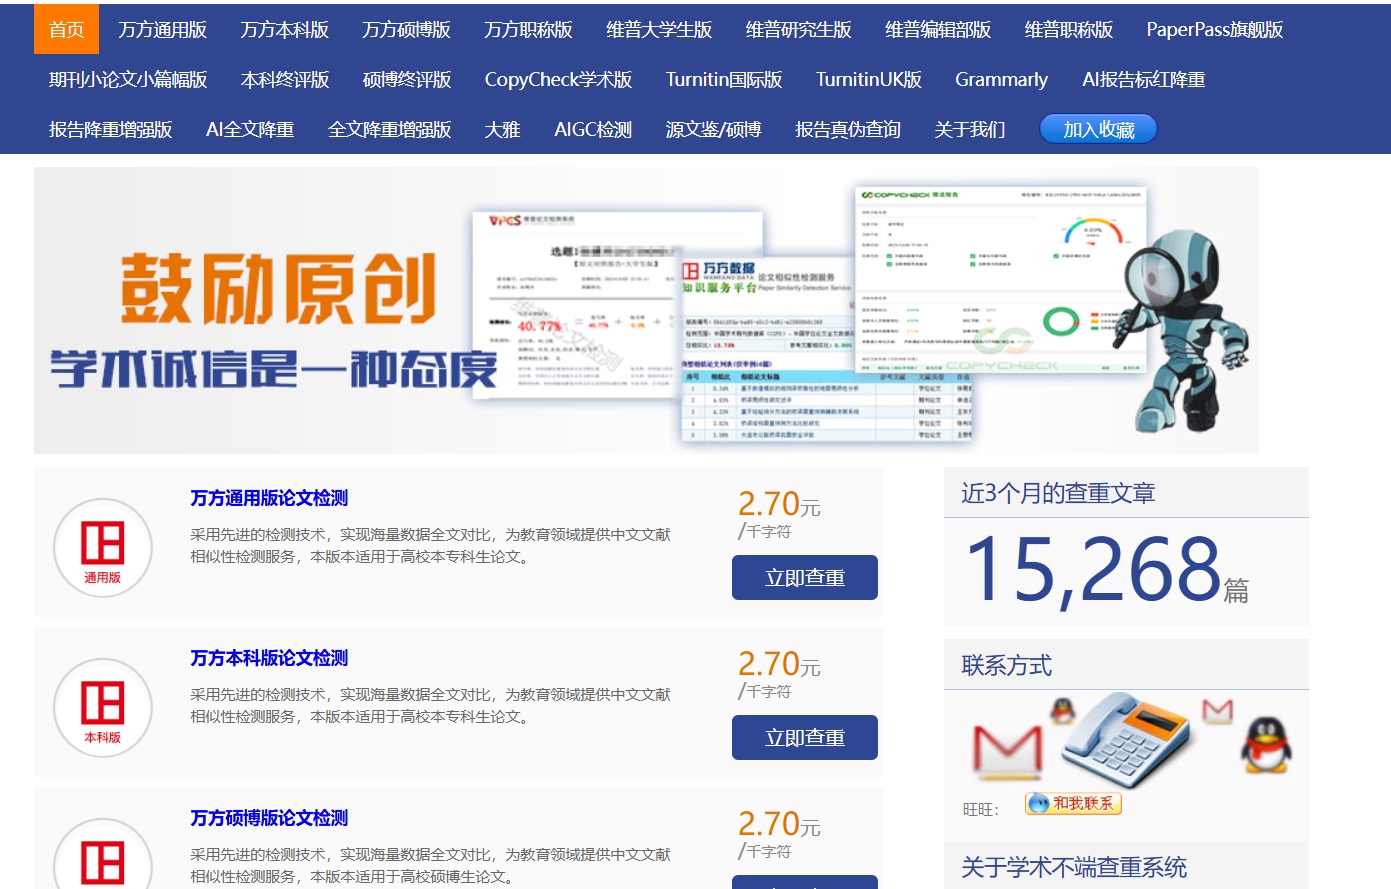The width and height of the screenshot is (1391, 889).
Task: Click the 2.70元 price for 万方硕博版
Action: click(779, 824)
